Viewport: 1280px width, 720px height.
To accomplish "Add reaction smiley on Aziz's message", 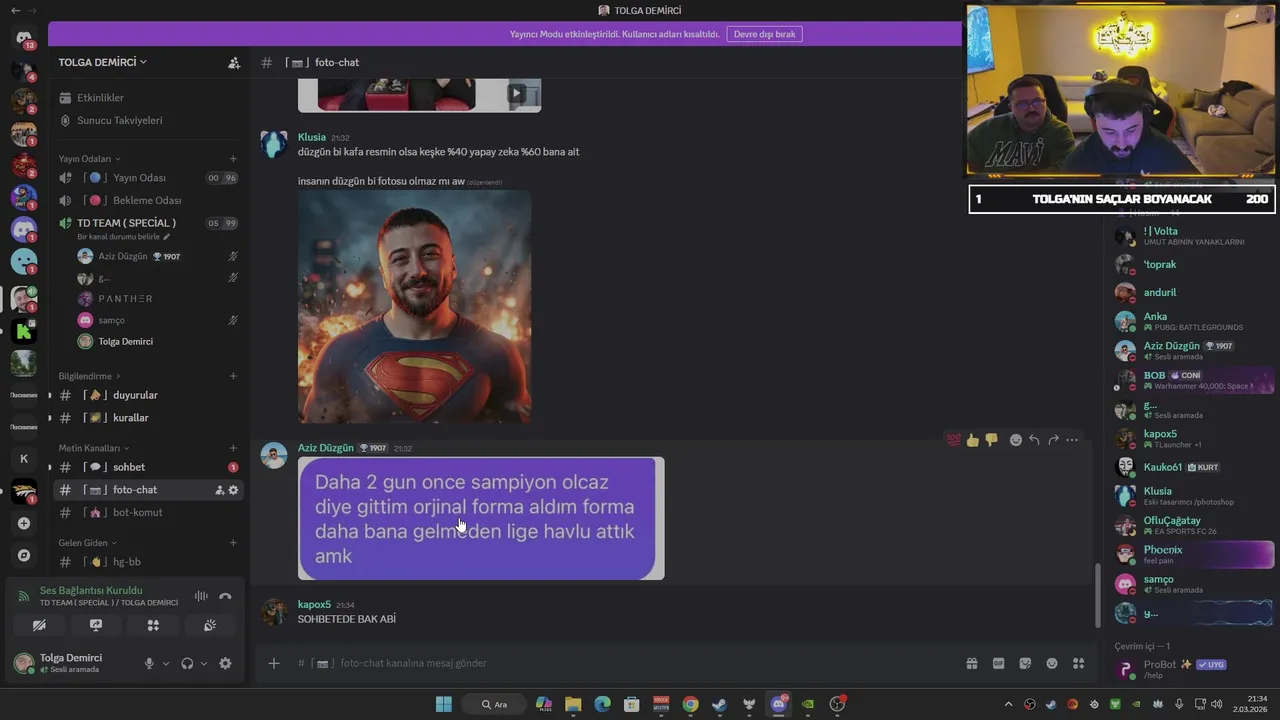I will click(1015, 440).
